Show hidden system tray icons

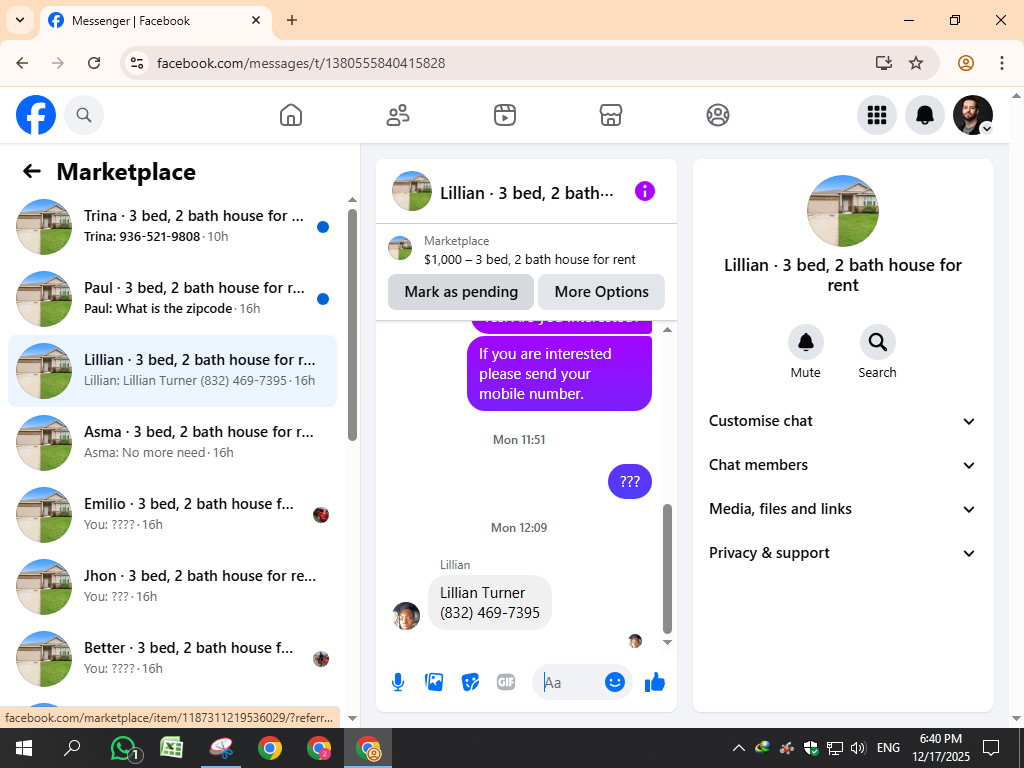pyautogui.click(x=738, y=748)
